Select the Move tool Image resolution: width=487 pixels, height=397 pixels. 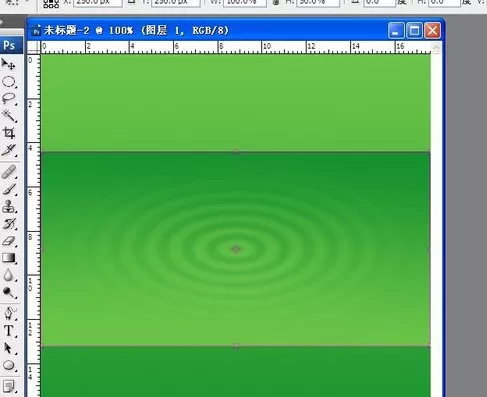pyautogui.click(x=9, y=64)
